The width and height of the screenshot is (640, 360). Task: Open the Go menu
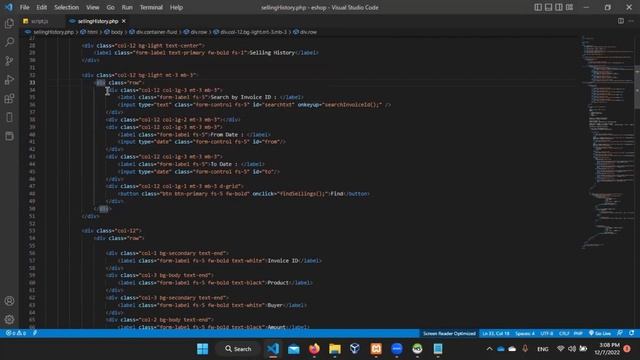pyautogui.click(x=110, y=7)
